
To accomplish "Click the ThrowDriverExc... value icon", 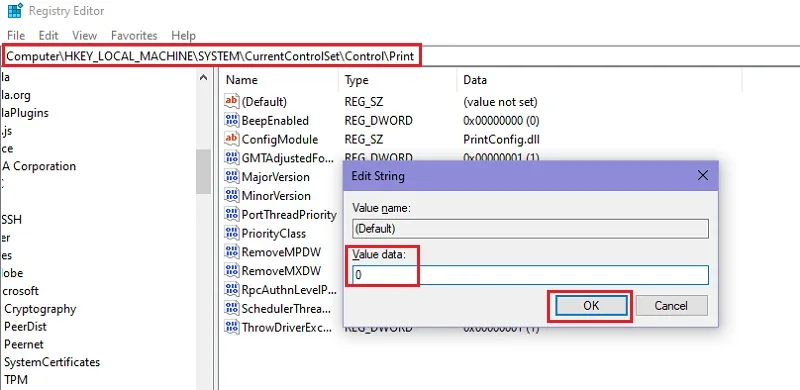I will coord(232,327).
